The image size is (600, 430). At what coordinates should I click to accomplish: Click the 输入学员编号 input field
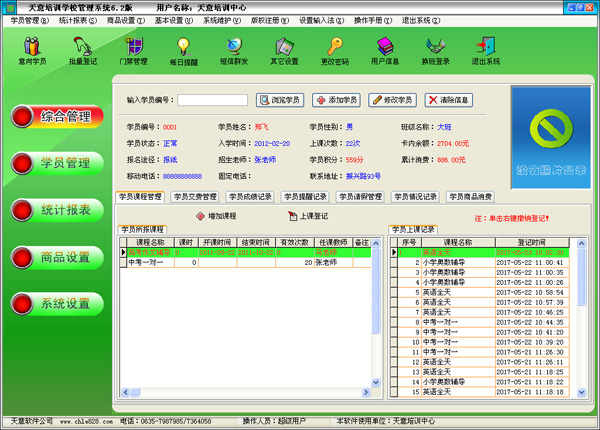click(x=212, y=100)
